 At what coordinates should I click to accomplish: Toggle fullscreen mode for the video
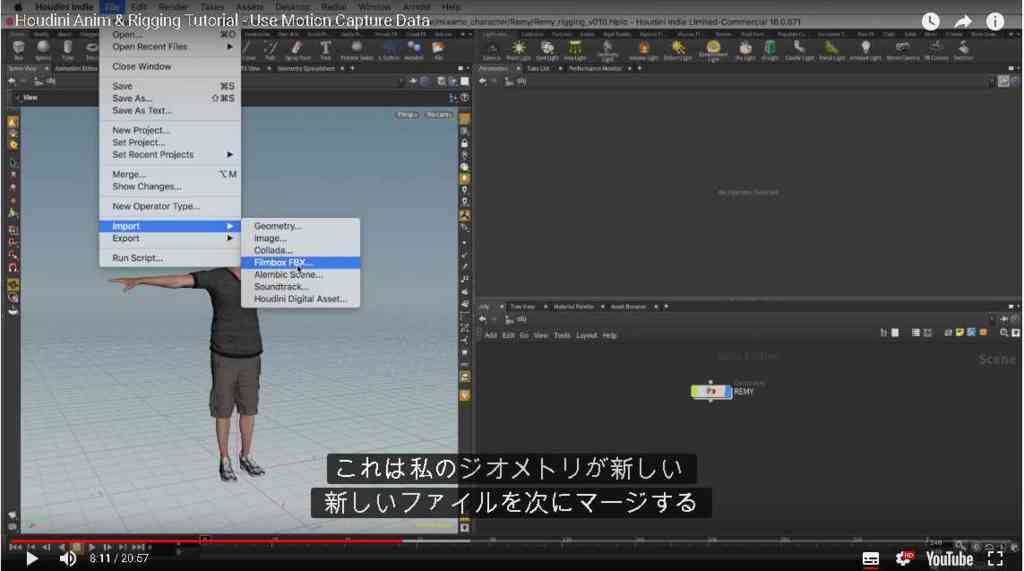995,559
